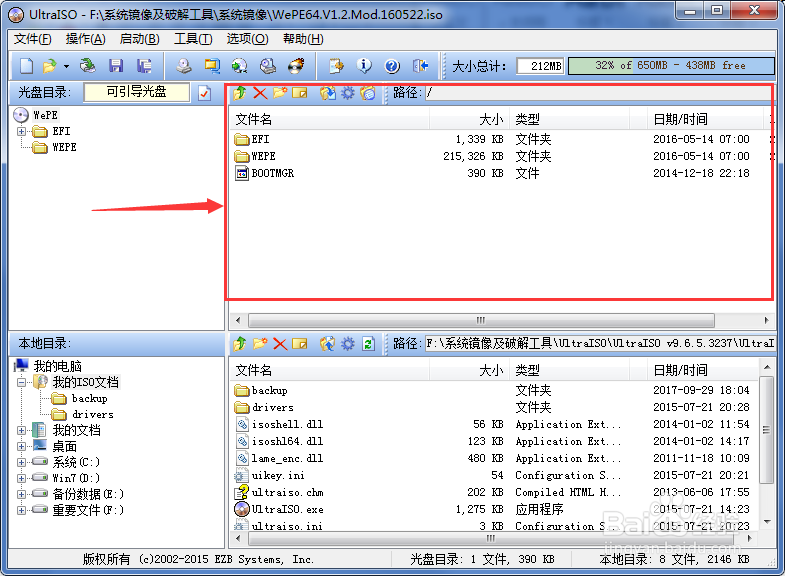Click the Save As icon
Screen dimensions: 785x576
click(144, 66)
